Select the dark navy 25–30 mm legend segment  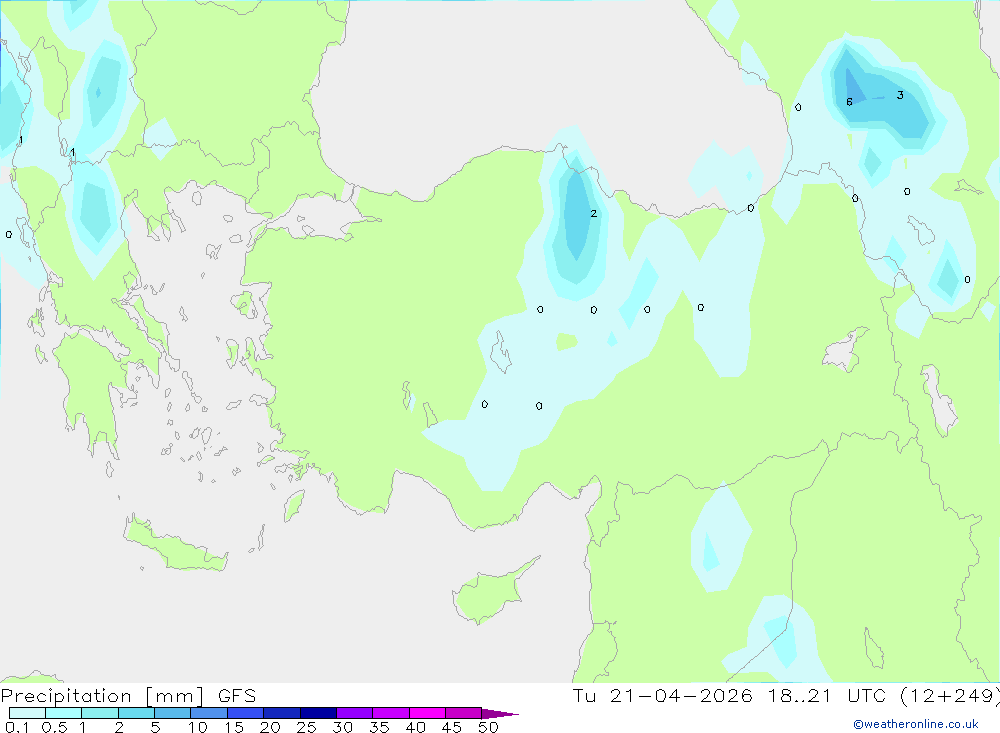tap(318, 713)
